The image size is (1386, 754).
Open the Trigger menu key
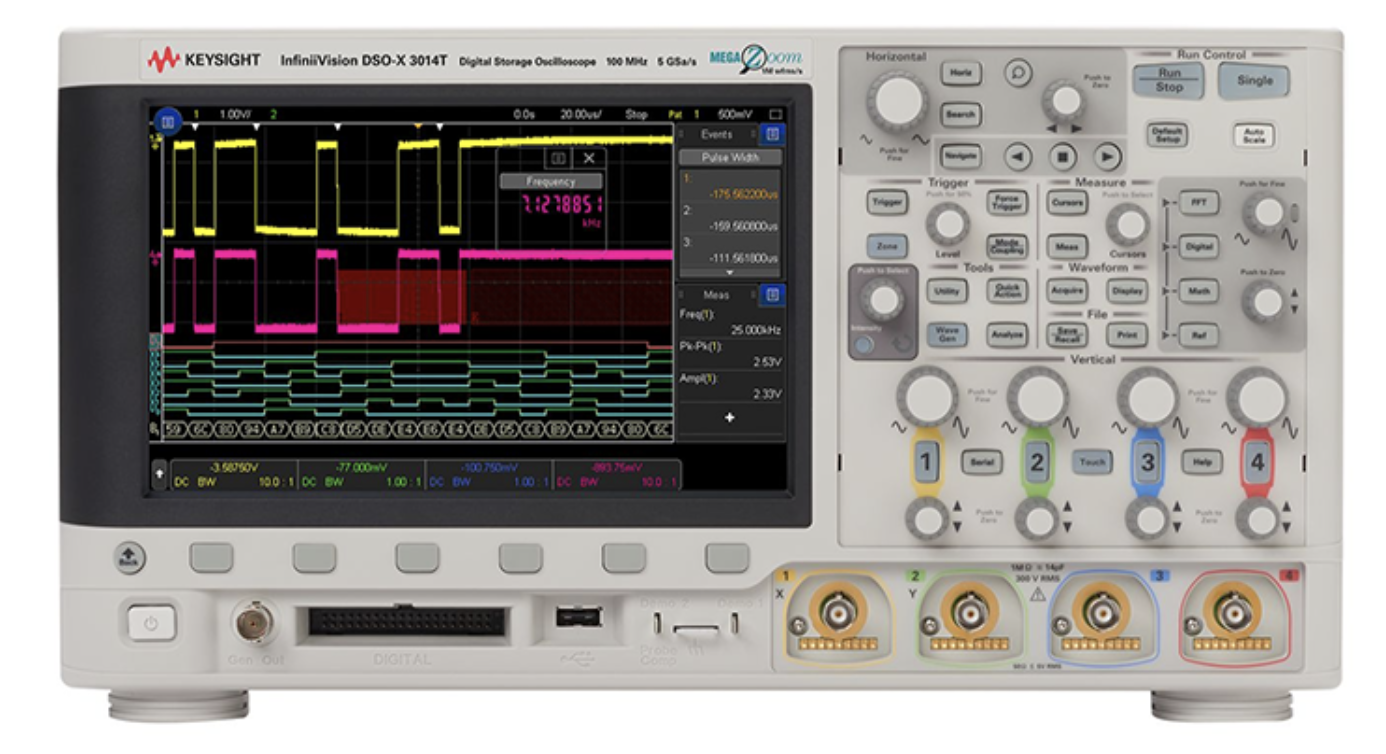click(887, 202)
